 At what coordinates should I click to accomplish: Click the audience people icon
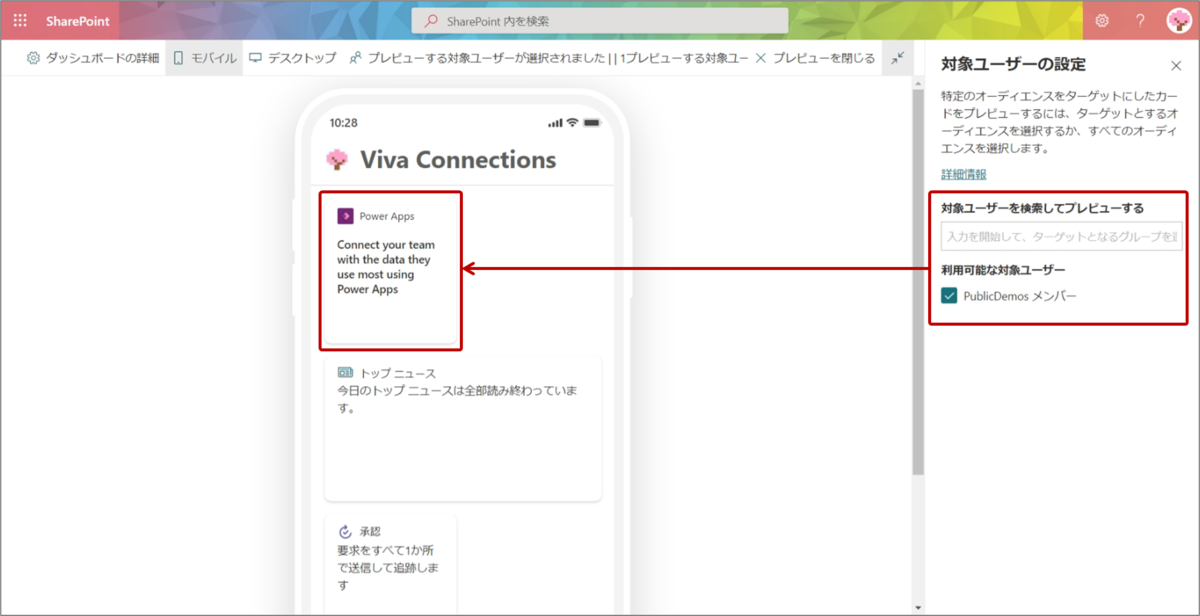coord(355,58)
